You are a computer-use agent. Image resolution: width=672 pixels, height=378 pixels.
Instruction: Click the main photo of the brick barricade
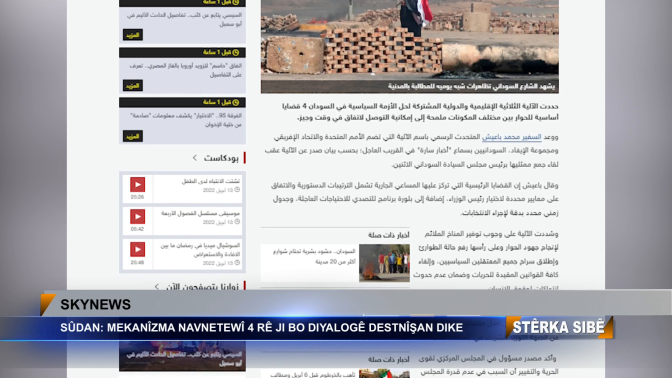click(410, 41)
